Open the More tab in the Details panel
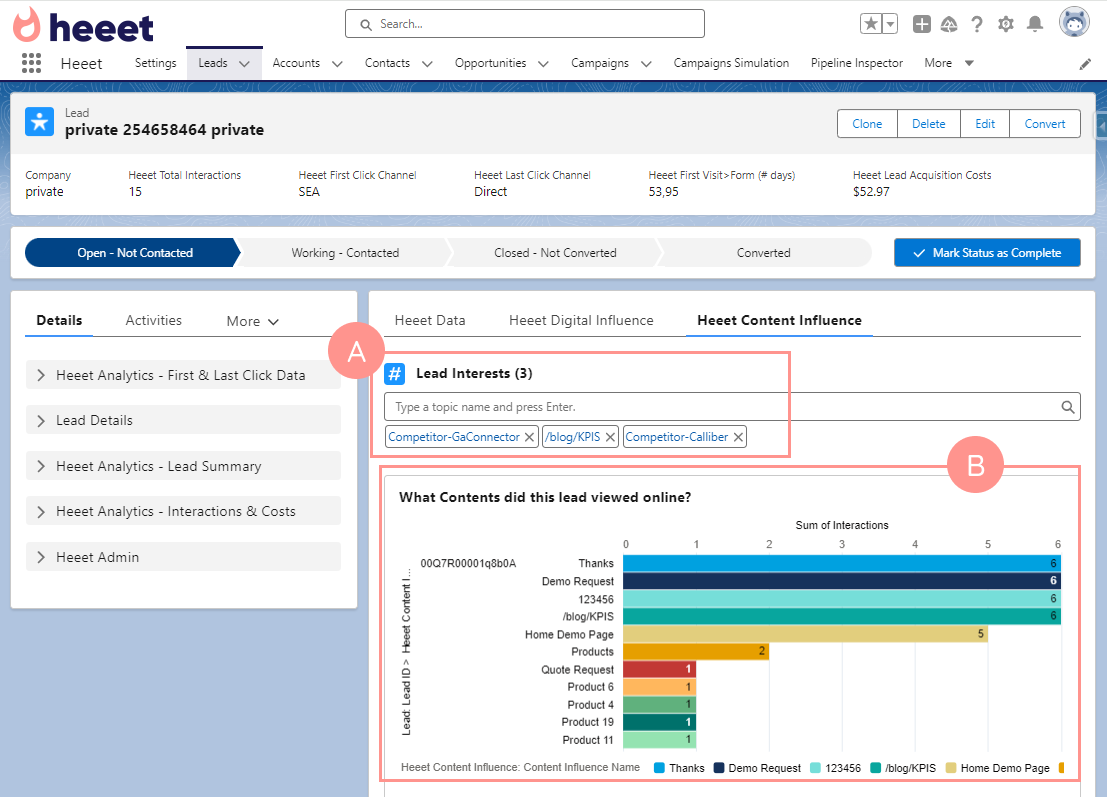The width and height of the screenshot is (1107, 797). coord(253,321)
